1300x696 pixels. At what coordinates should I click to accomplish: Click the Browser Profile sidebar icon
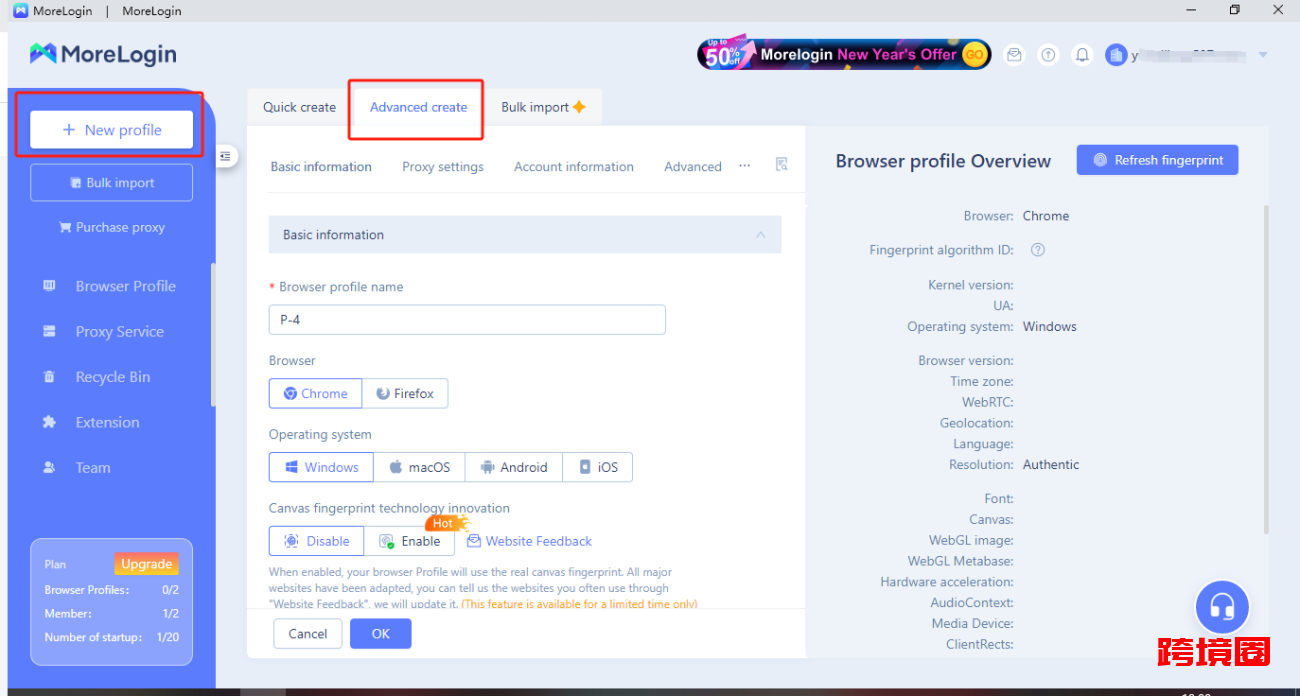49,286
